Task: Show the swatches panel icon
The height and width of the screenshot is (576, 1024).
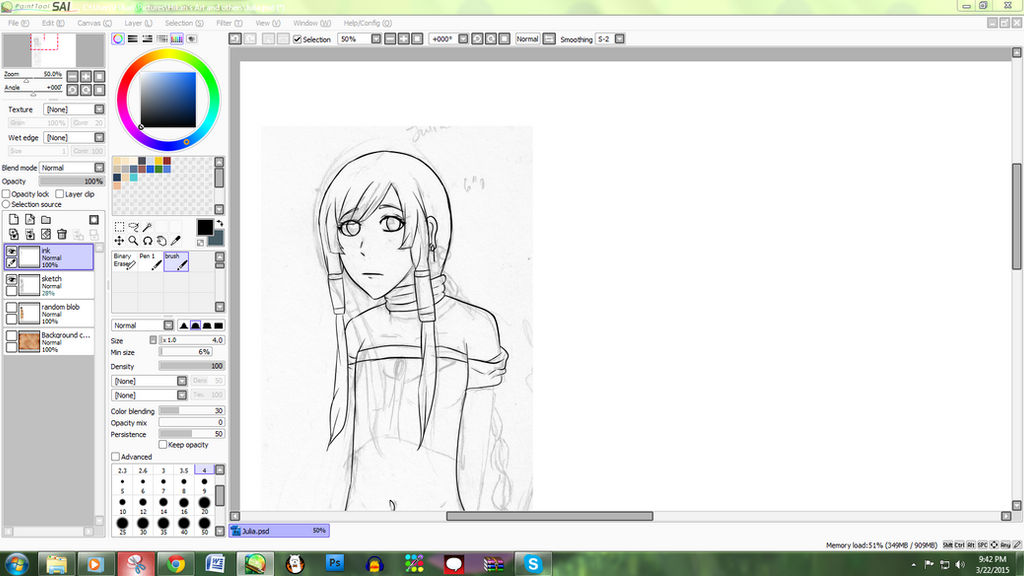Action: pyautogui.click(x=176, y=39)
